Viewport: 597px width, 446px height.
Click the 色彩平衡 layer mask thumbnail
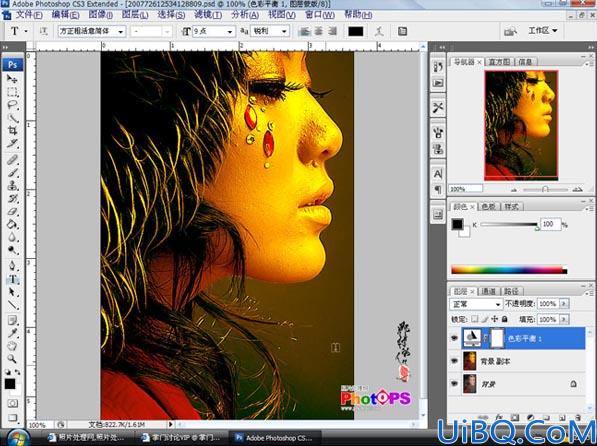498,338
